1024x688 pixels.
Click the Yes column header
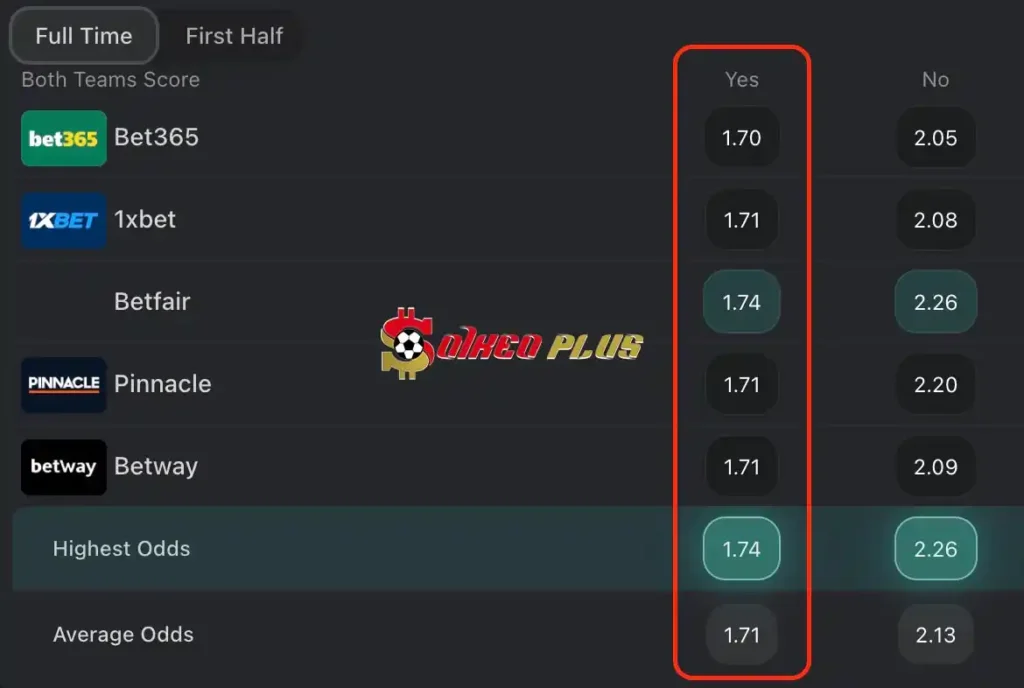tap(741, 79)
